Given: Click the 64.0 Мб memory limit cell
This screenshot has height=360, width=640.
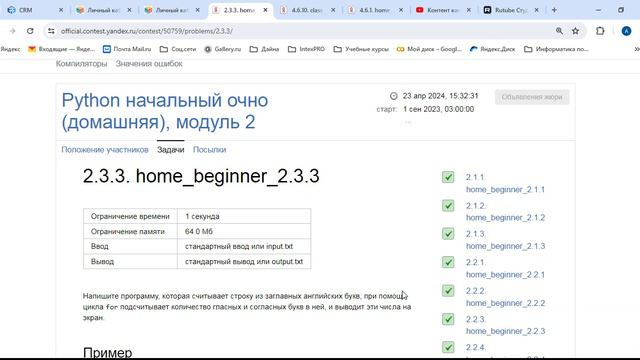Looking at the screenshot, I should tap(244, 231).
